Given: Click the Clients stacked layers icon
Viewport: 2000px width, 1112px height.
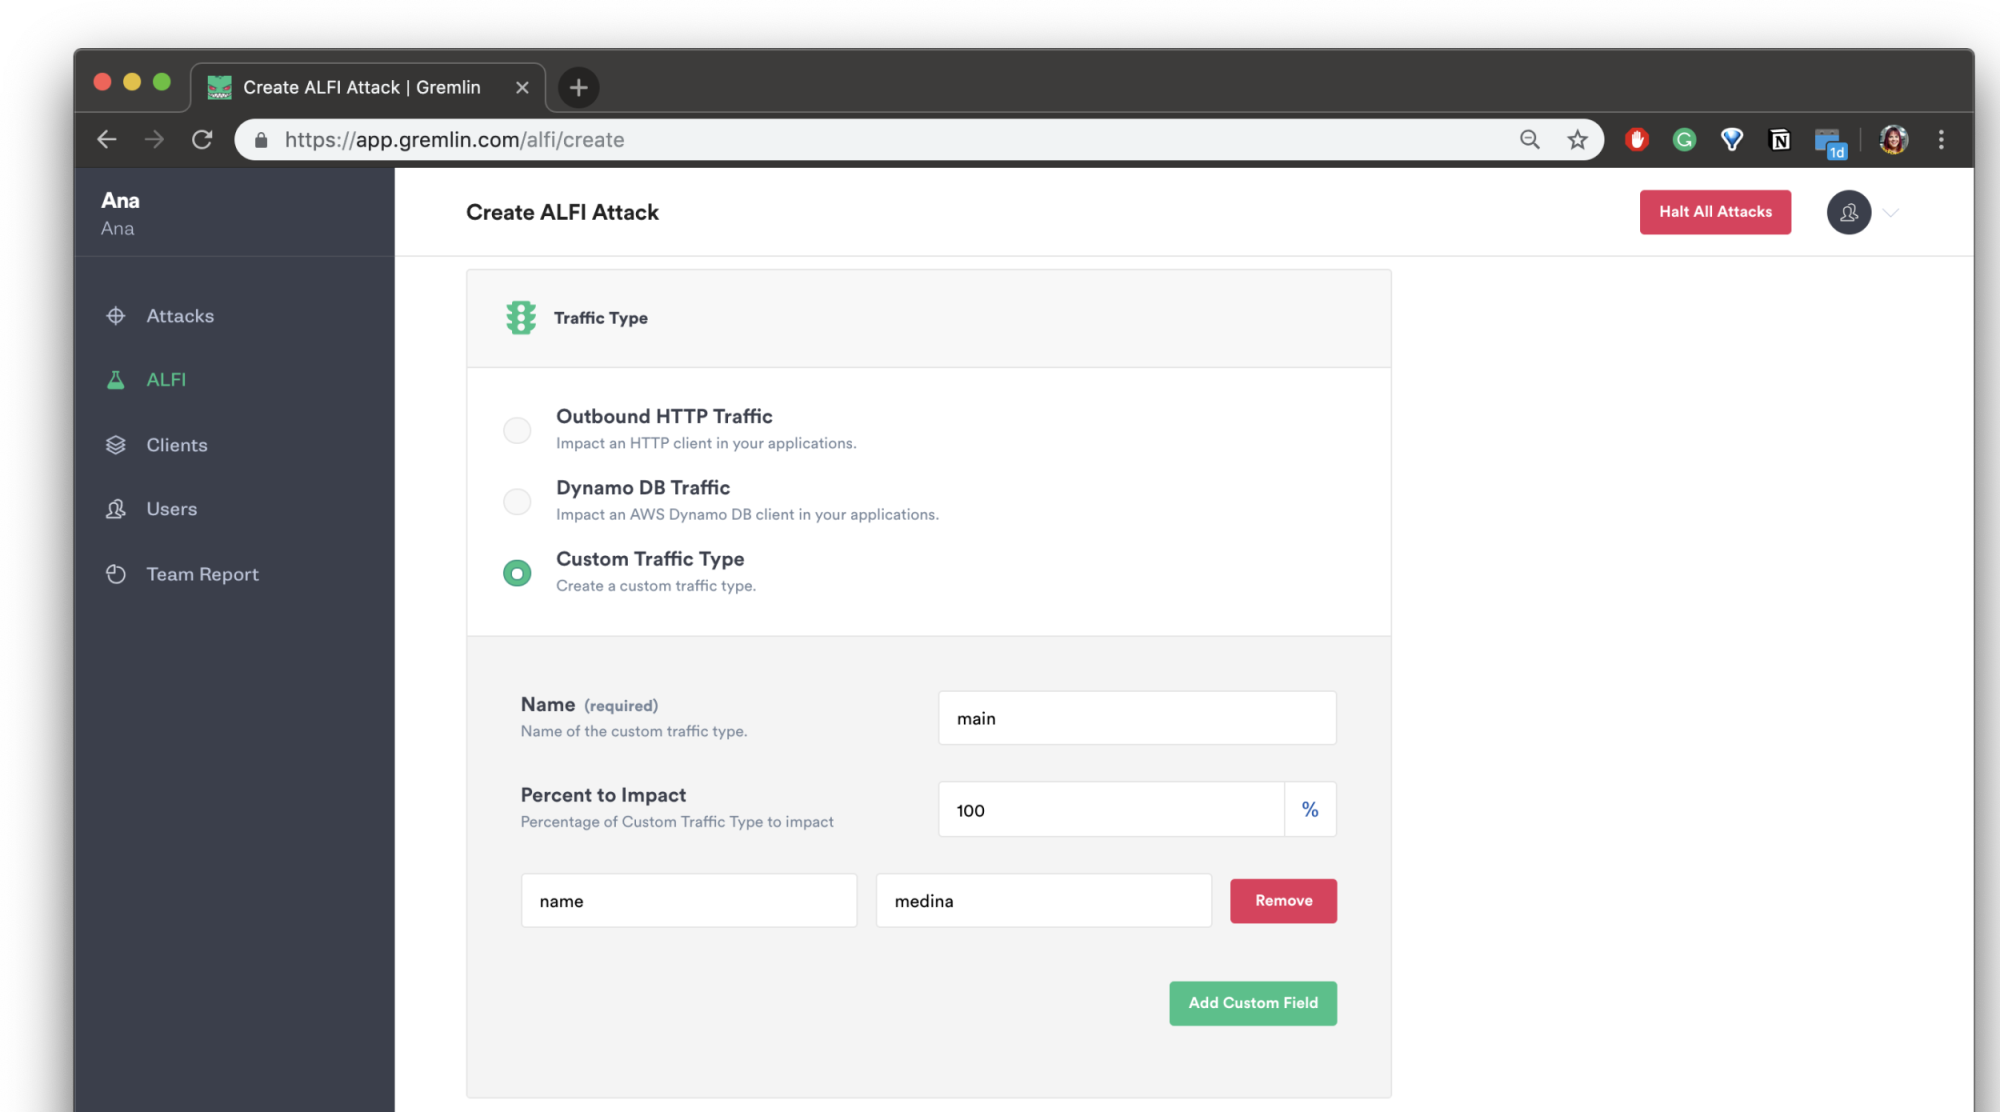Looking at the screenshot, I should tap(116, 445).
